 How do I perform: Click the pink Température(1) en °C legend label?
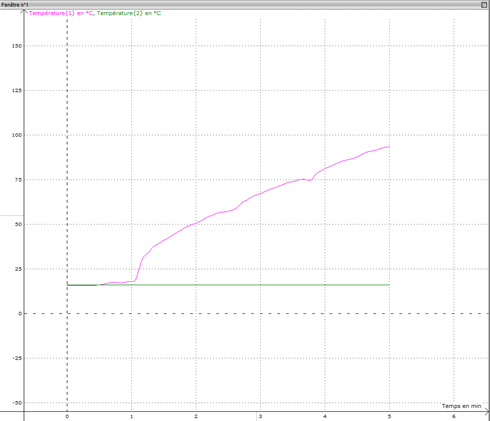pyautogui.click(x=61, y=13)
